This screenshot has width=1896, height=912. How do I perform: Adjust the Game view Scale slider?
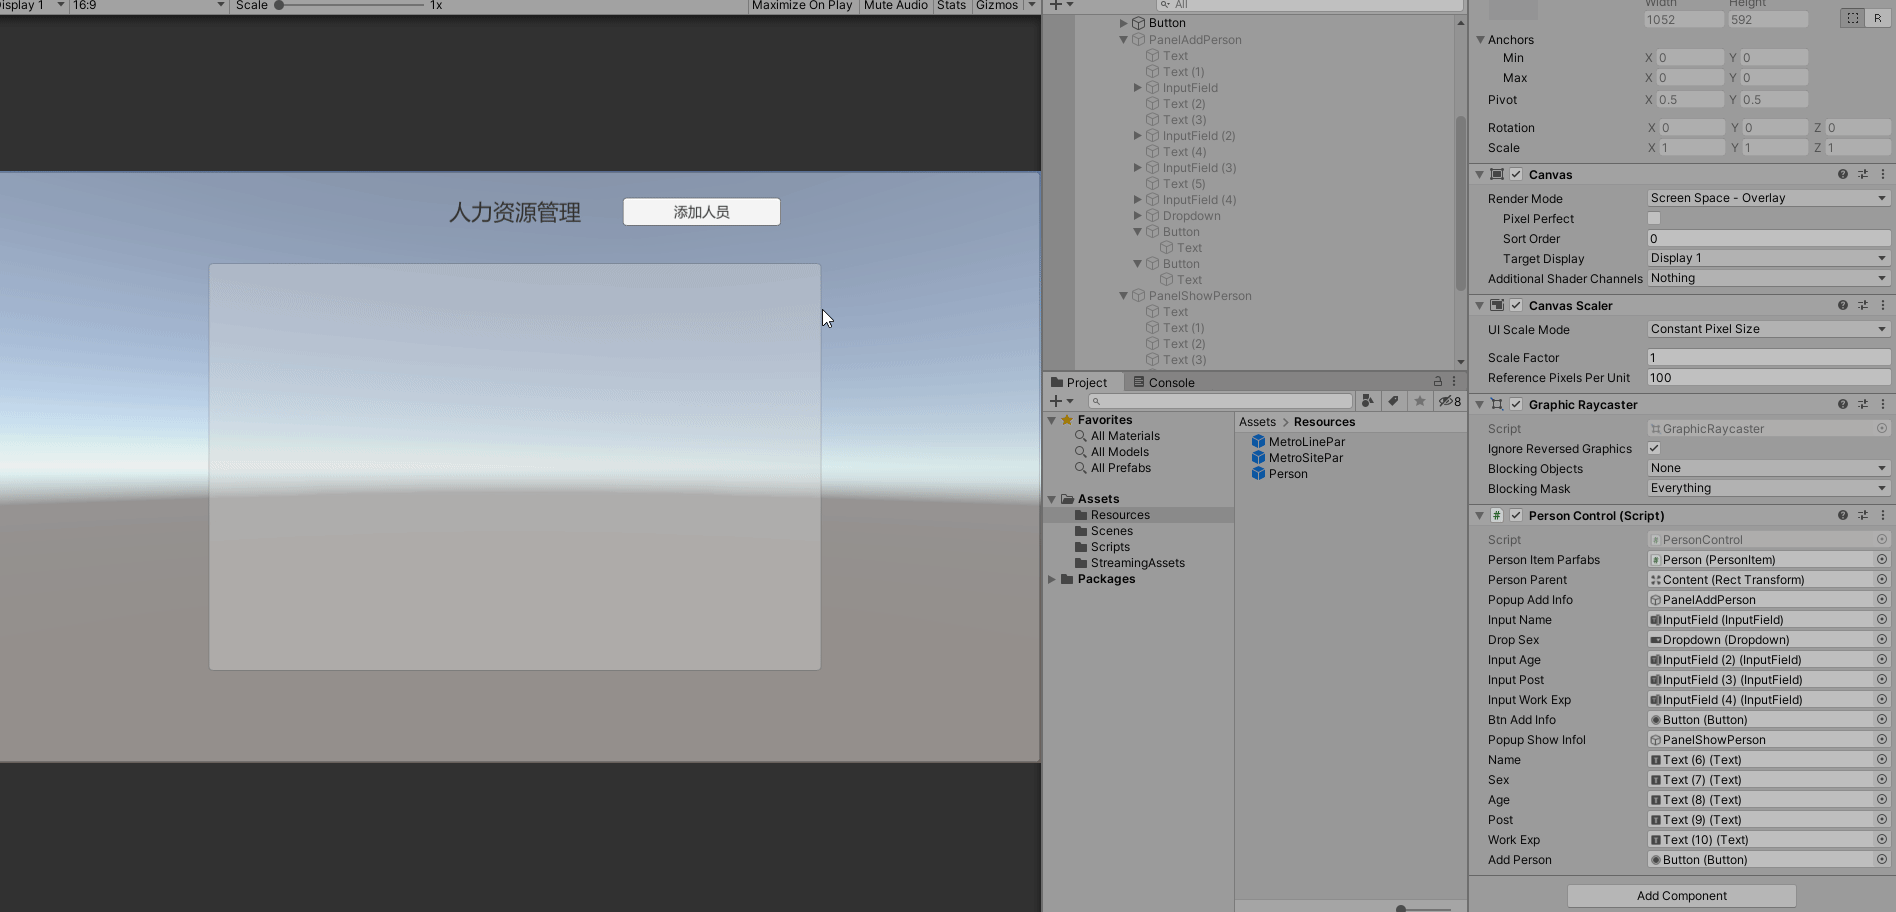350,5
